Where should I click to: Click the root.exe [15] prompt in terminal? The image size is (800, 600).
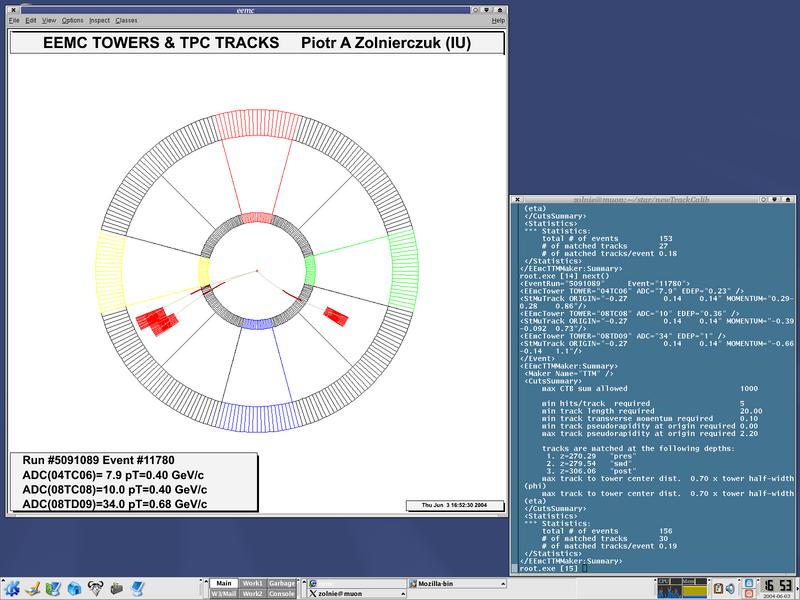pyautogui.click(x=548, y=568)
